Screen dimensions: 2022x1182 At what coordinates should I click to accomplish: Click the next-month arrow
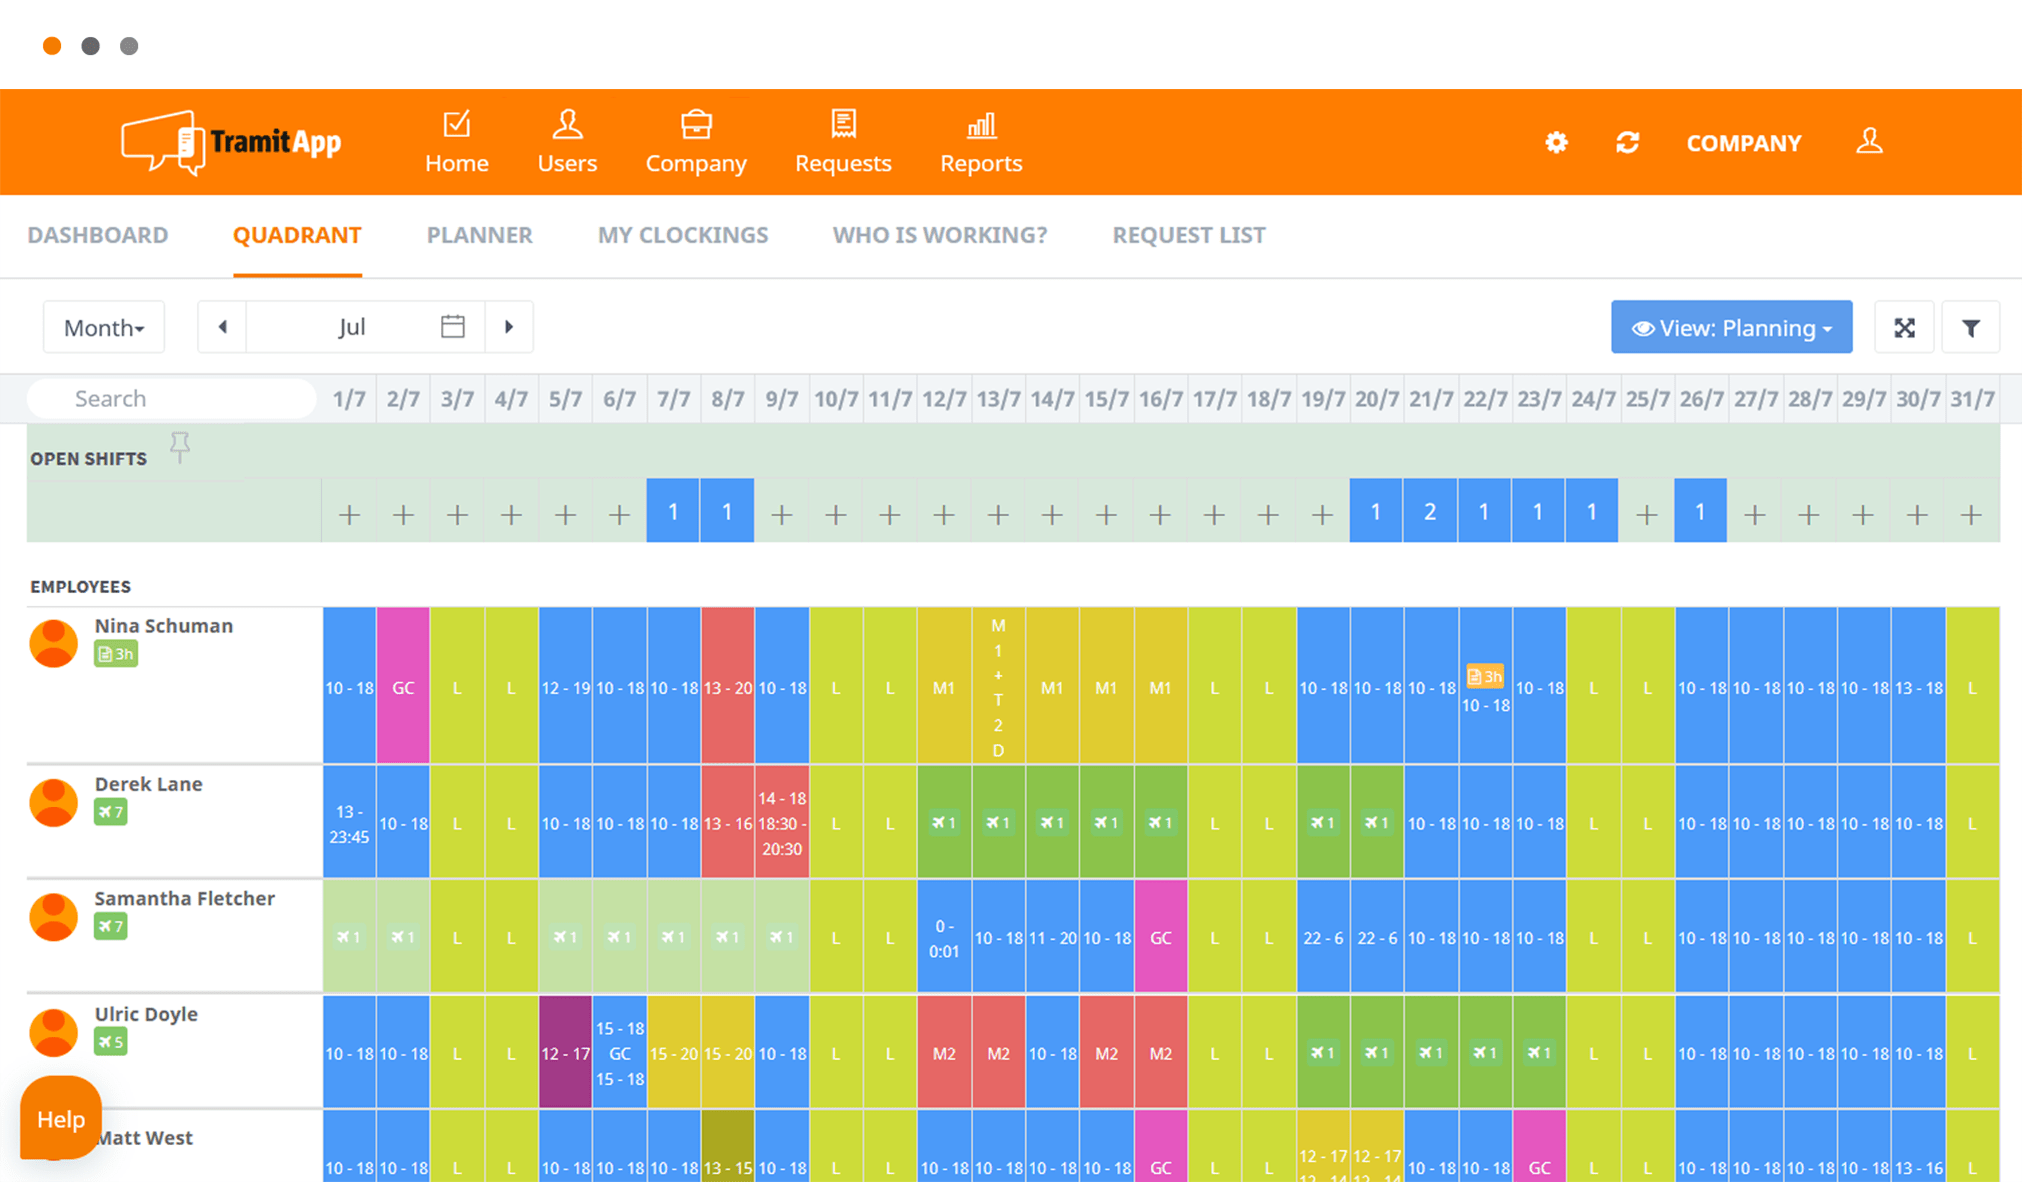tap(509, 327)
